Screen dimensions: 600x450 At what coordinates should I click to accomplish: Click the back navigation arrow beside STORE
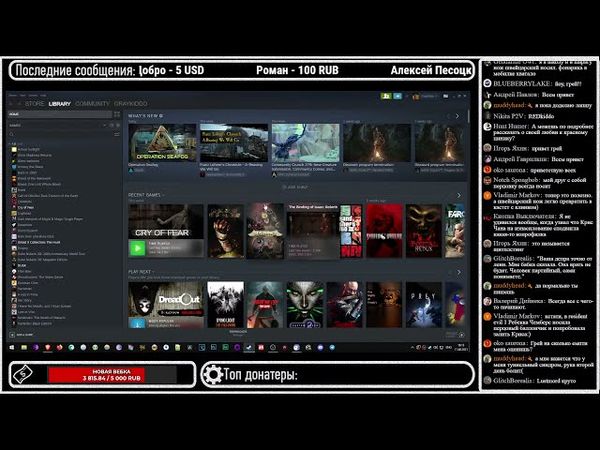[11, 104]
